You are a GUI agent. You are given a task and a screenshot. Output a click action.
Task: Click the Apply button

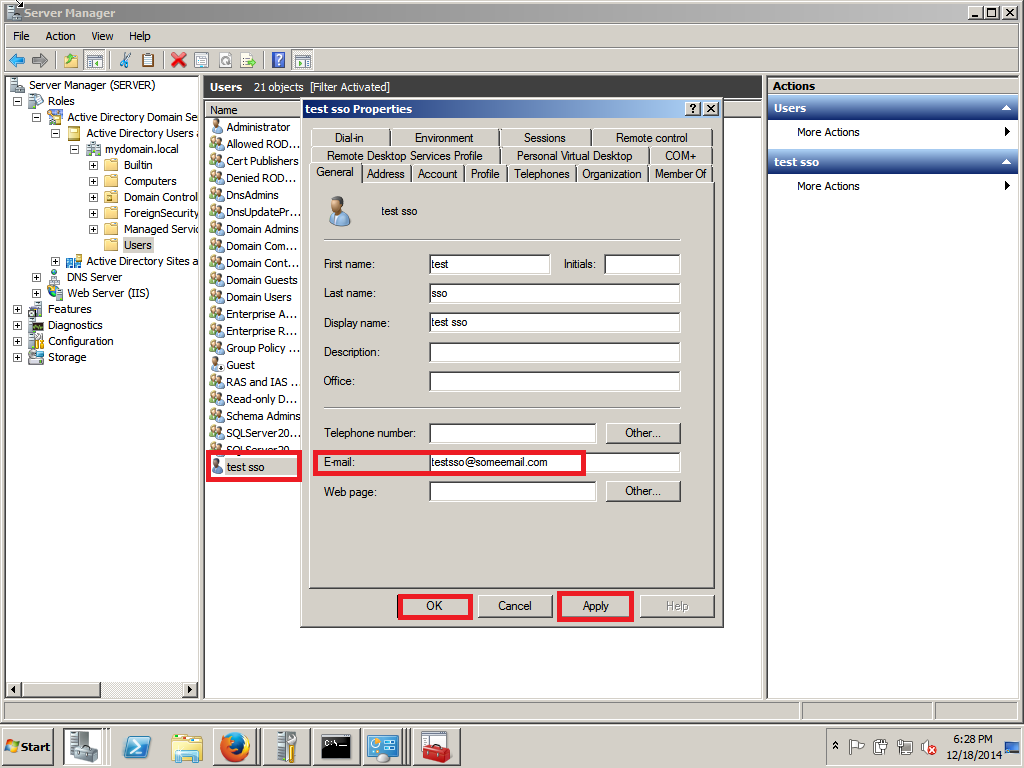click(x=595, y=605)
